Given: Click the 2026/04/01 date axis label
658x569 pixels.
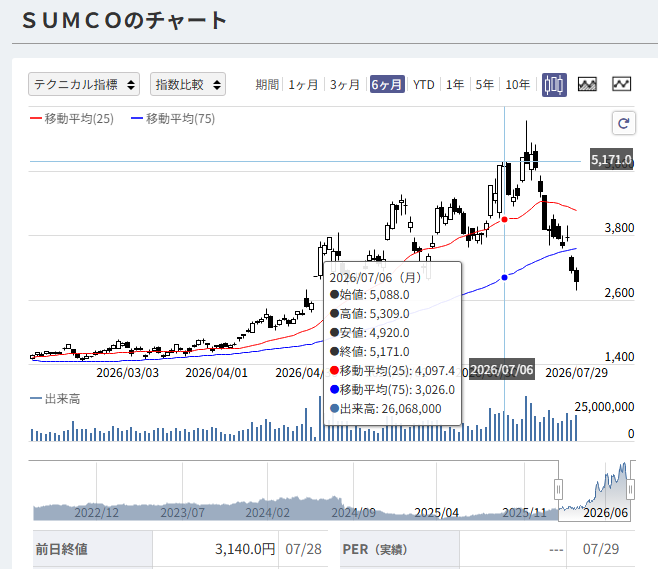Looking at the screenshot, I should (217, 373).
